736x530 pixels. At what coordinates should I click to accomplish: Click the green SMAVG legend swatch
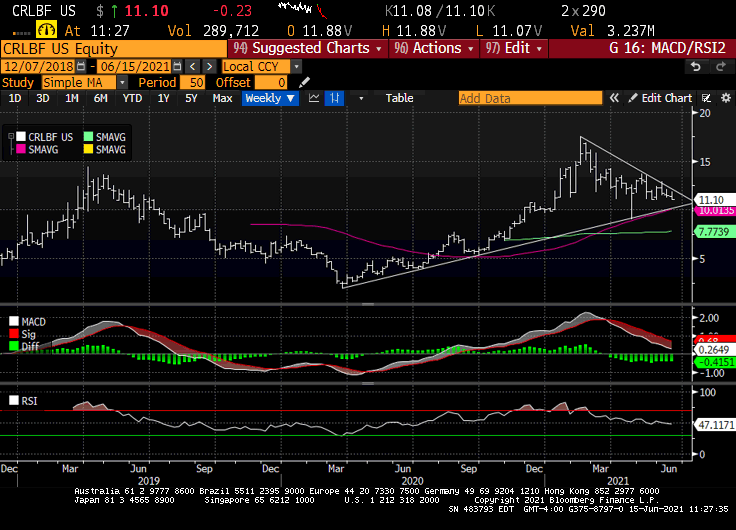[88, 137]
